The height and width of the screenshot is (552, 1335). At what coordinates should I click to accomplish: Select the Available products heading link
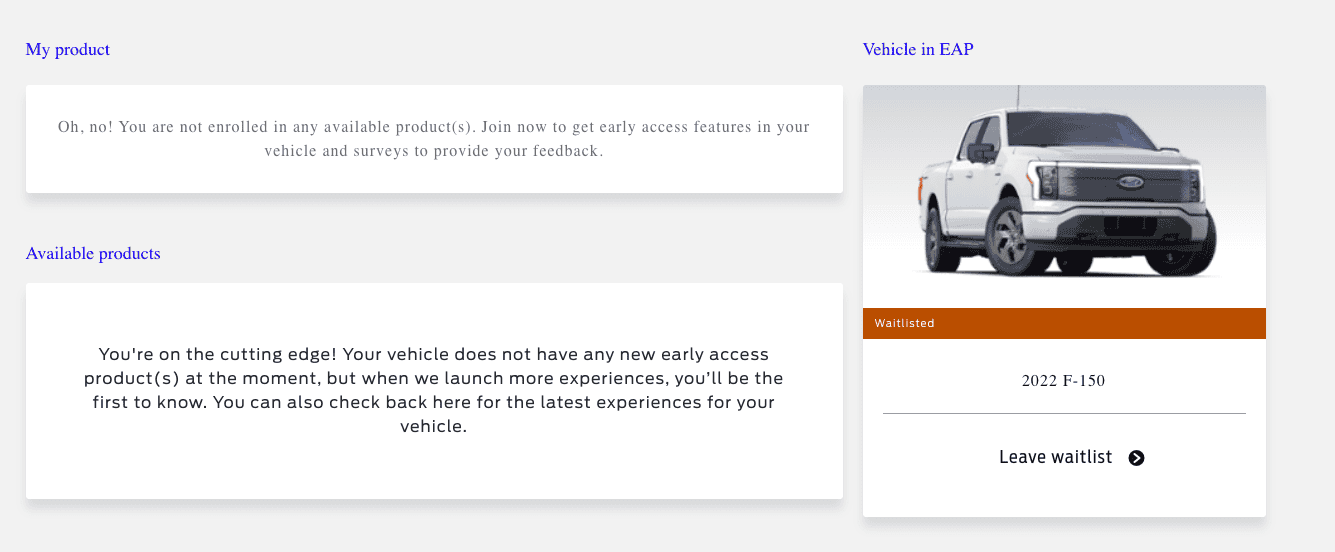[x=93, y=253]
